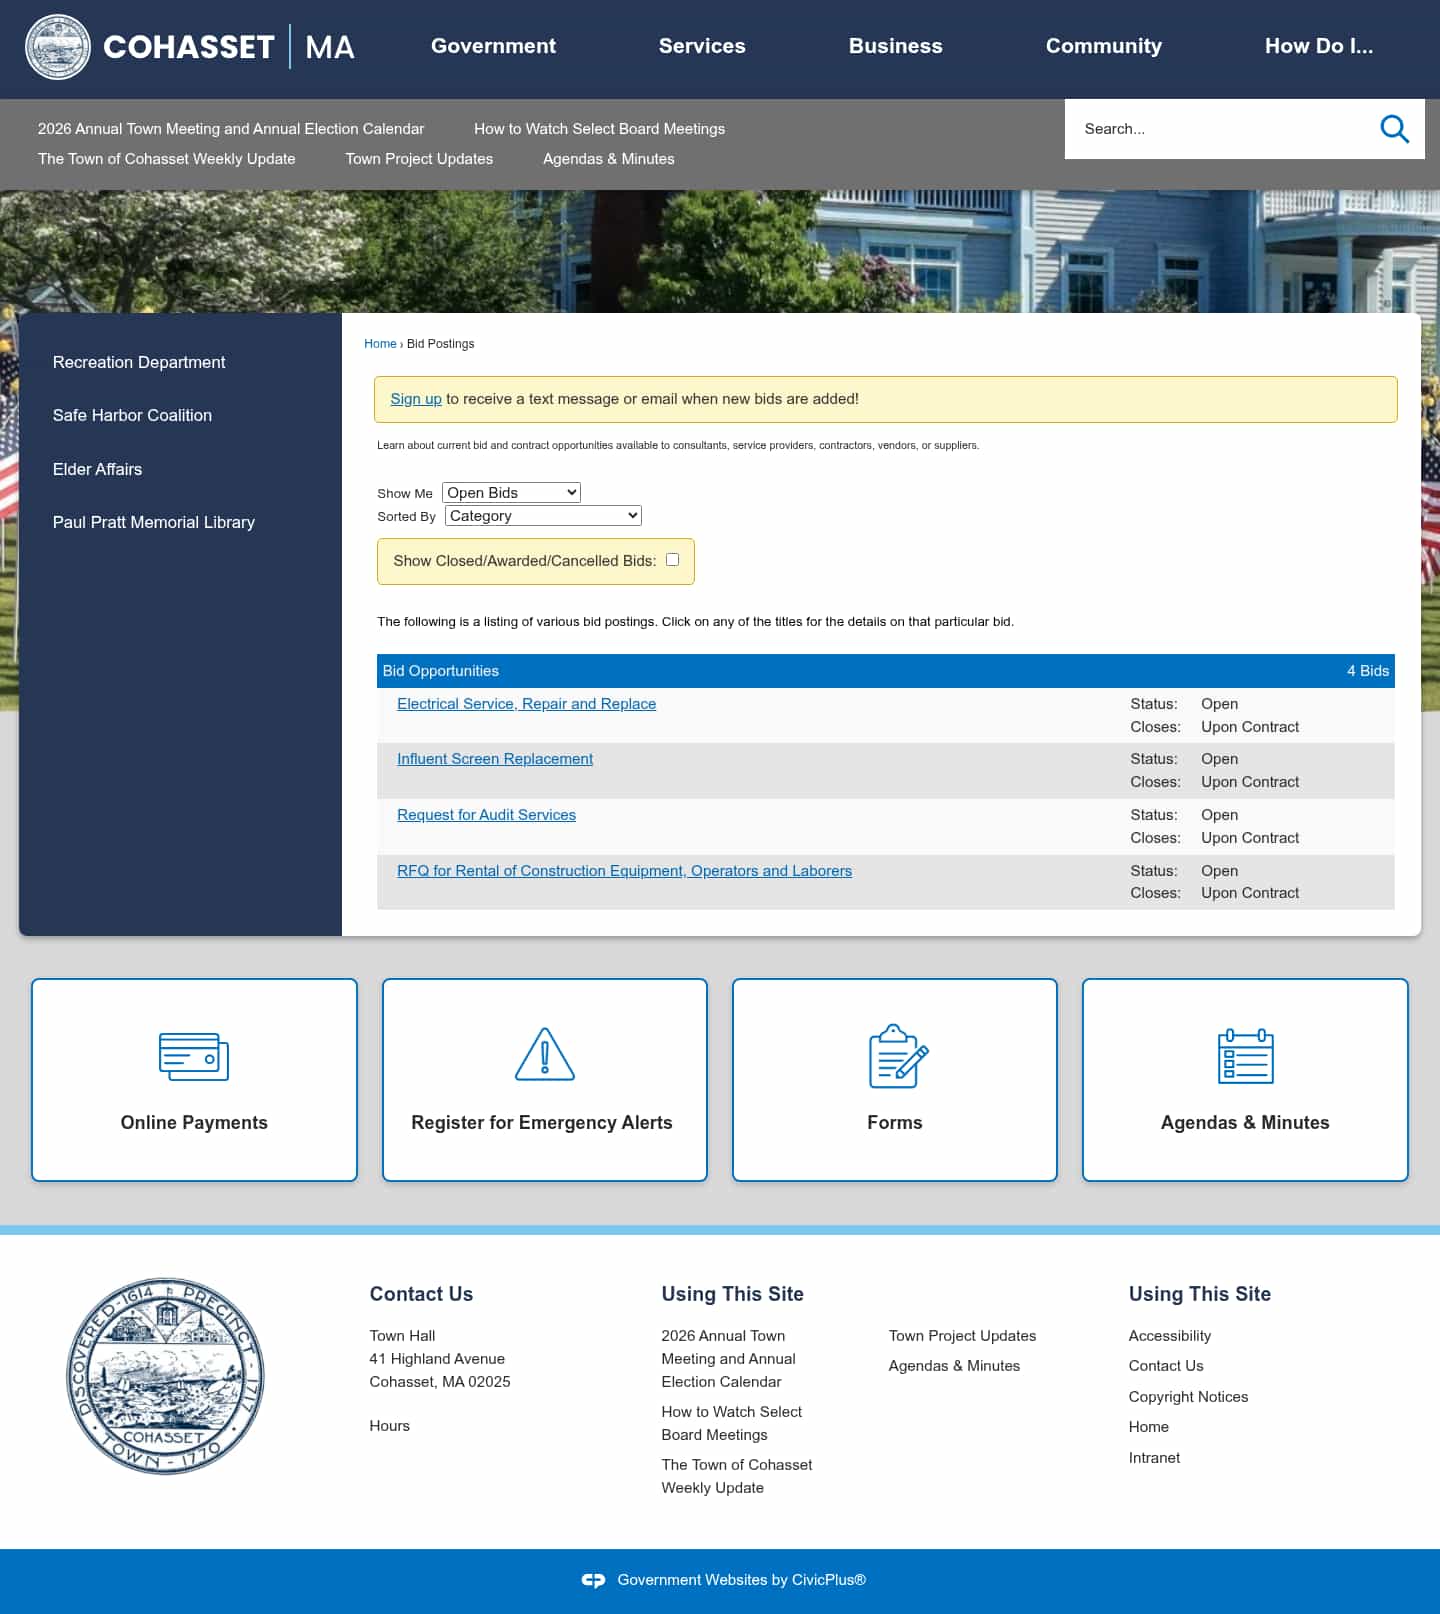
Task: Click the Hours link under Contact Us
Action: (389, 1426)
